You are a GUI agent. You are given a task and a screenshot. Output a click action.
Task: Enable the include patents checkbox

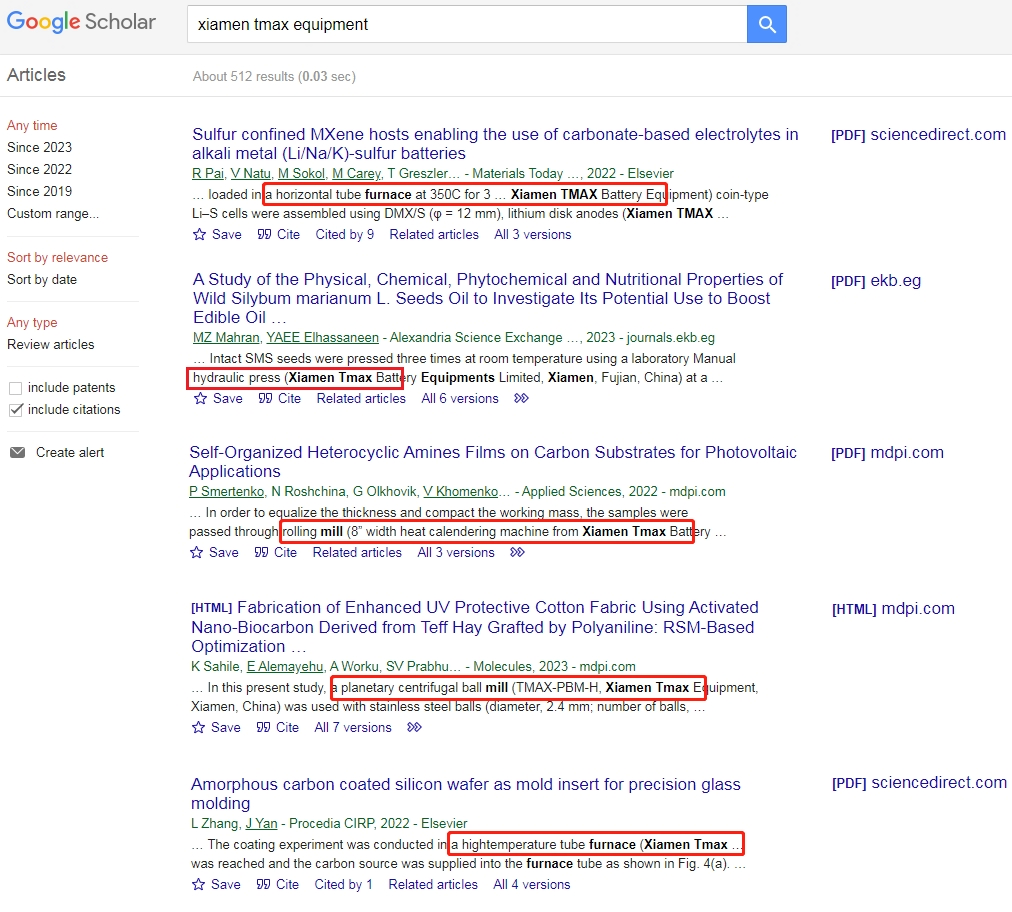point(15,388)
